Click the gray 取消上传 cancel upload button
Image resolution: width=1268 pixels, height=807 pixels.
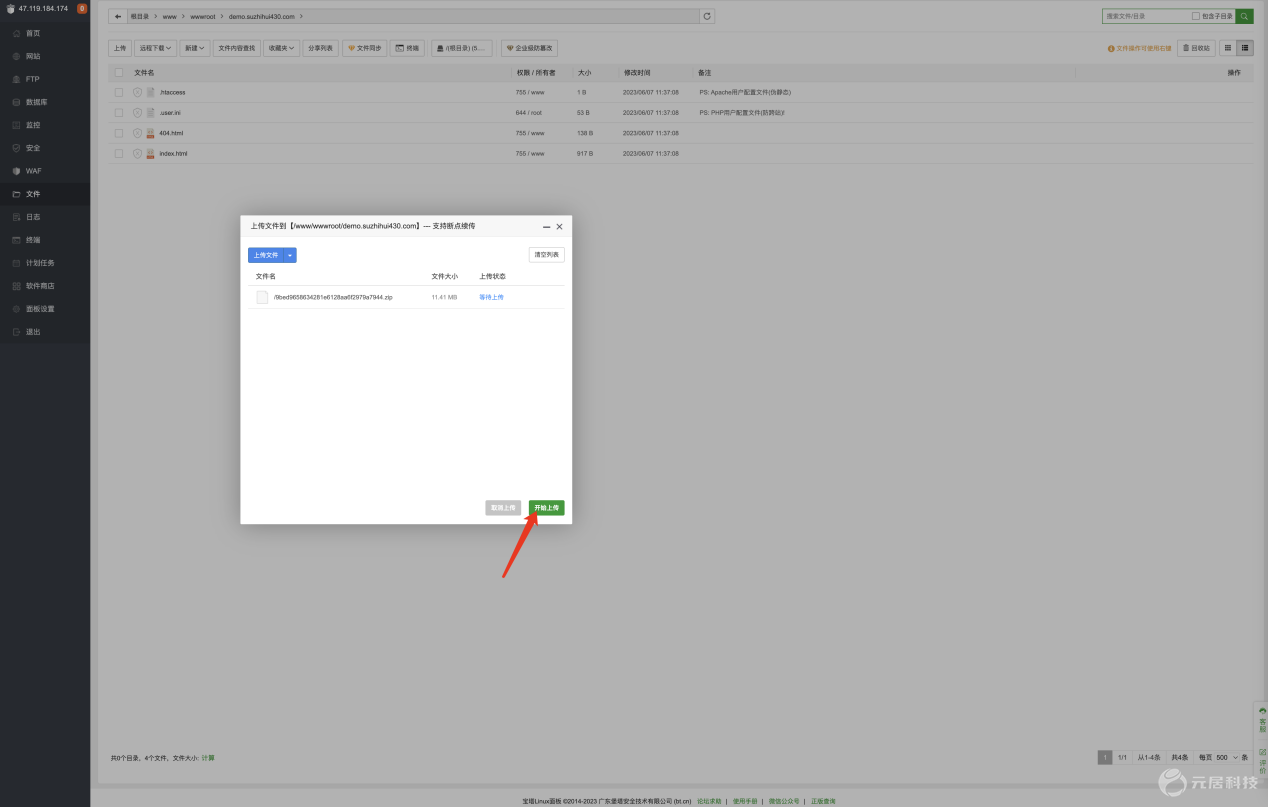[503, 508]
